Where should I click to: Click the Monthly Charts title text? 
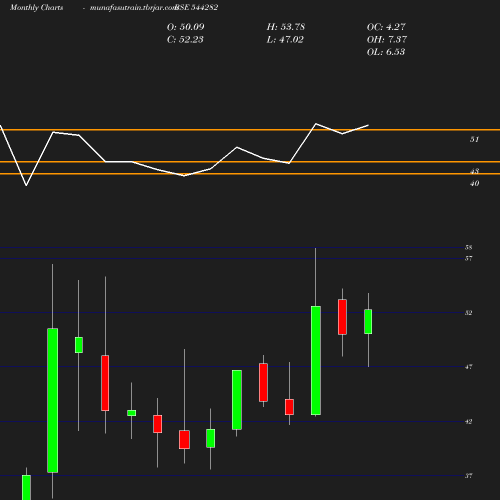tap(36, 7)
